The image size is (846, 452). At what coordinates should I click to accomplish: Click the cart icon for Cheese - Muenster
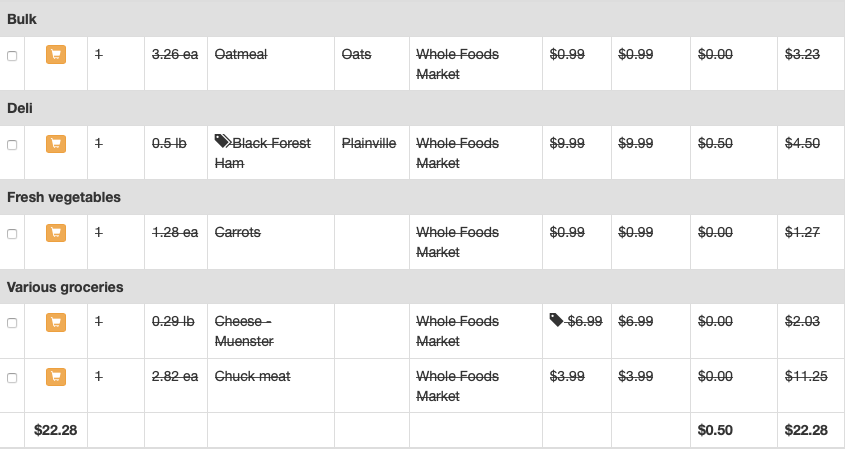coord(56,323)
